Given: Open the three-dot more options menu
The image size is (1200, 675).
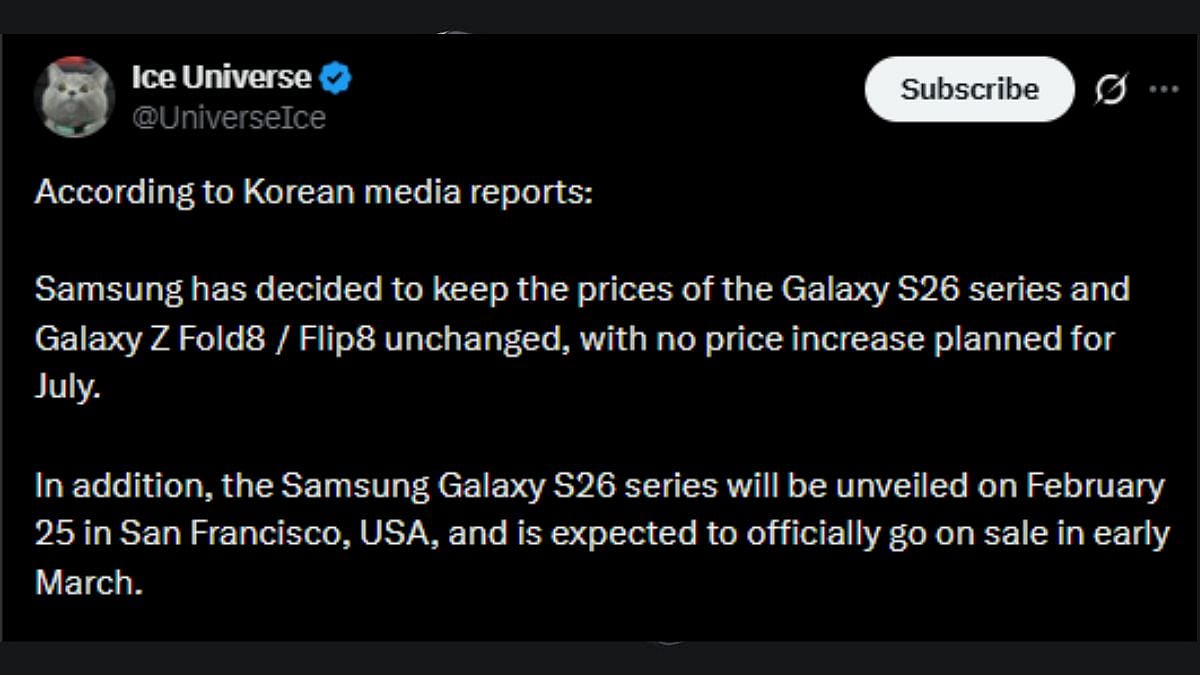Looking at the screenshot, I should 1163,89.
